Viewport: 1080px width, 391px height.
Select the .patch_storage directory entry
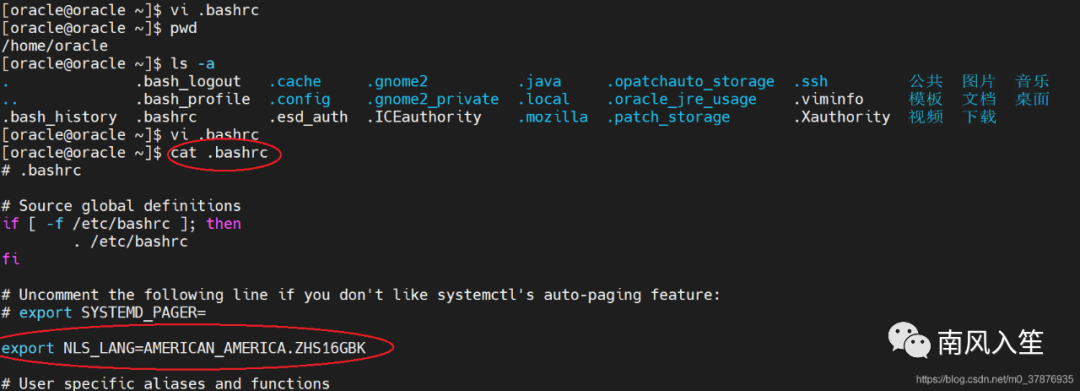[x=668, y=118]
